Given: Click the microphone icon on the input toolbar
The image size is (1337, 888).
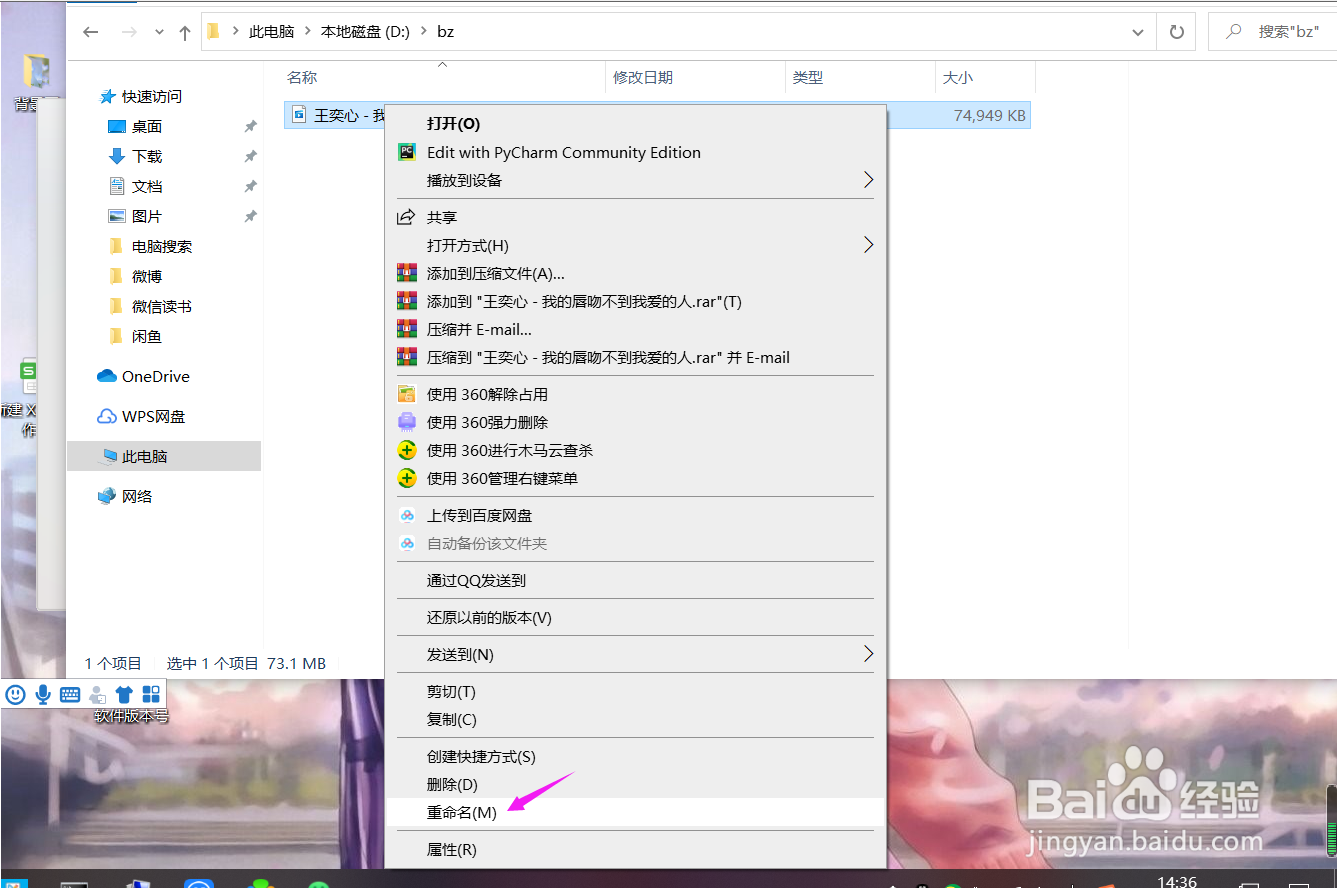Looking at the screenshot, I should (42, 694).
